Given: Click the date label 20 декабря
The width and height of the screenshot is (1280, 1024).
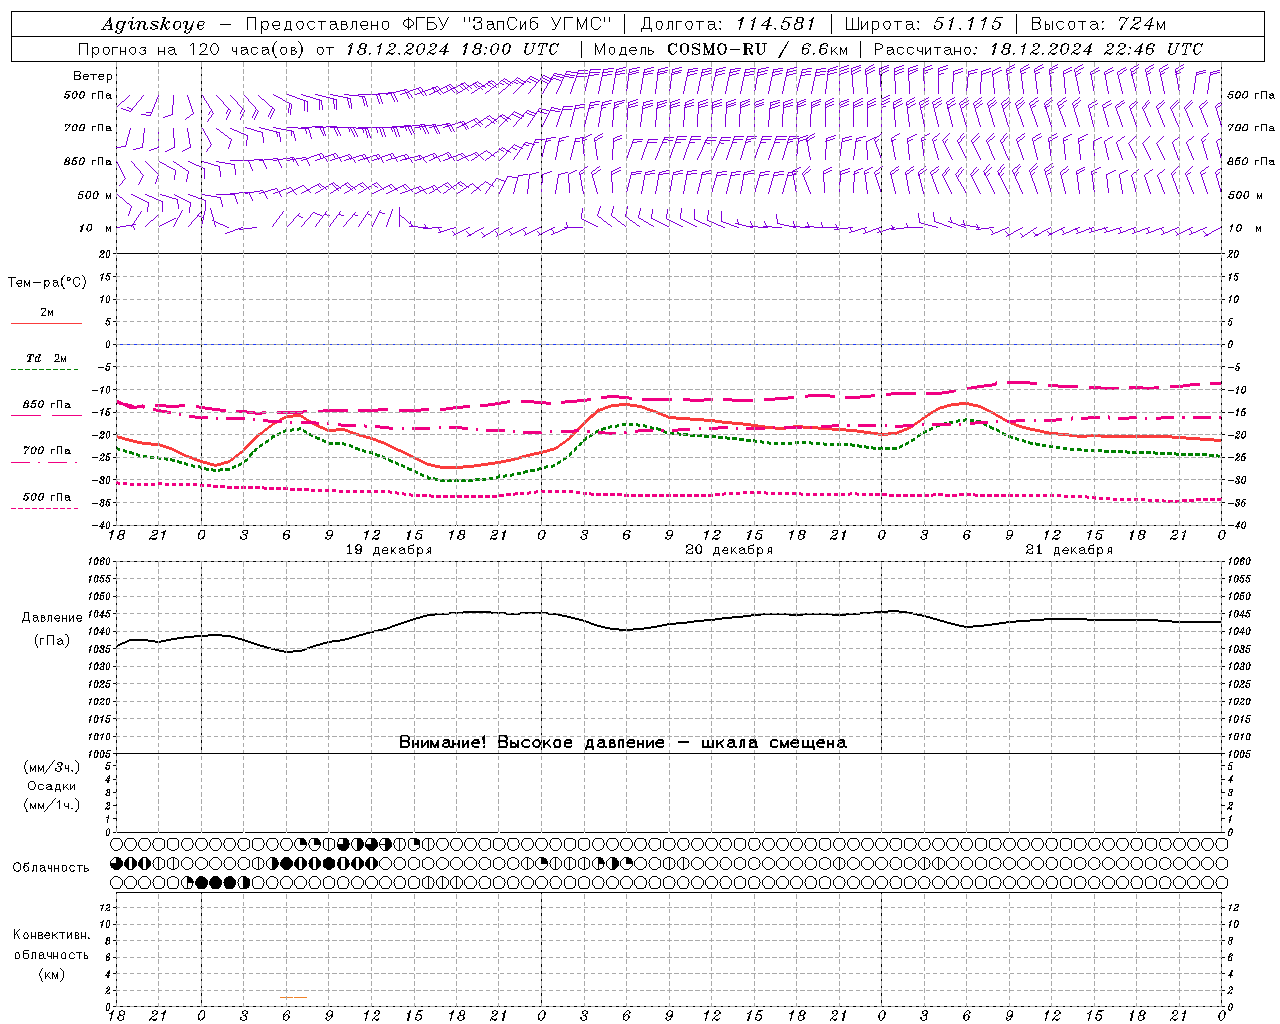Looking at the screenshot, I should click(x=729, y=550).
